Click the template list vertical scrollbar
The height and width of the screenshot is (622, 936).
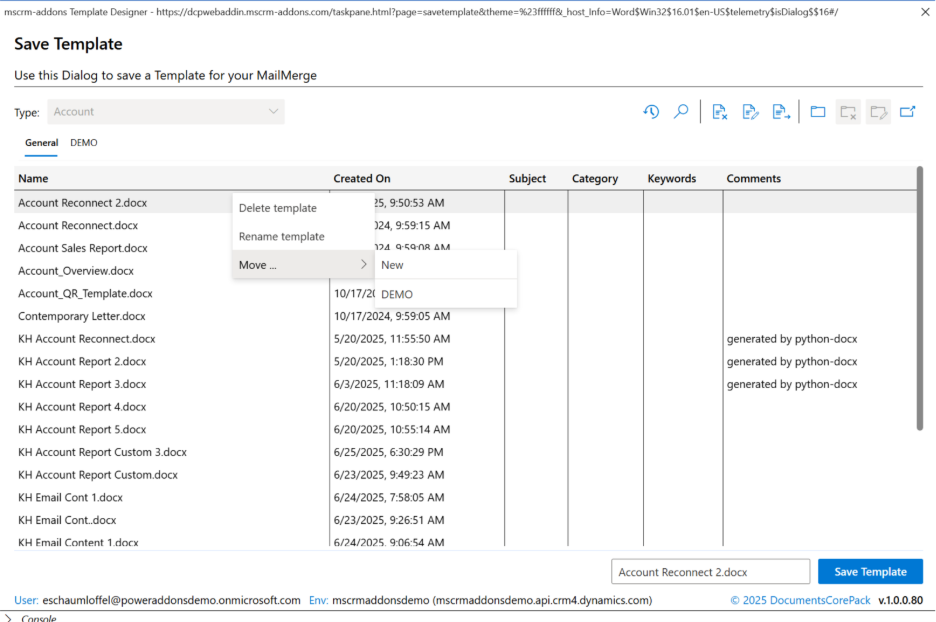point(920,300)
